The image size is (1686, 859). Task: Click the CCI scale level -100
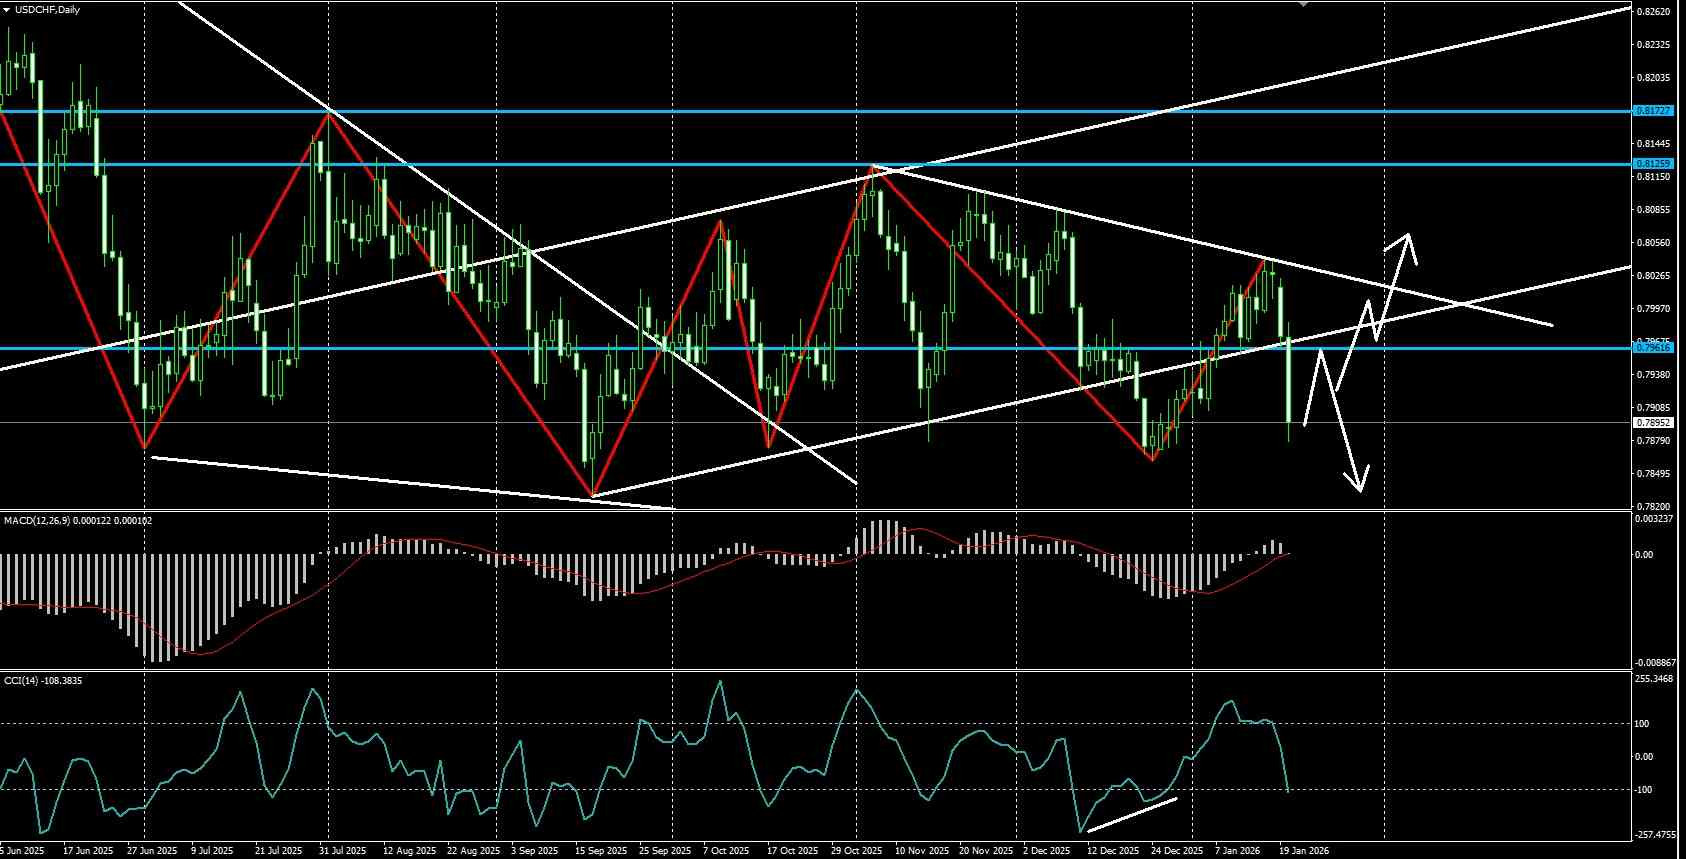[1644, 790]
